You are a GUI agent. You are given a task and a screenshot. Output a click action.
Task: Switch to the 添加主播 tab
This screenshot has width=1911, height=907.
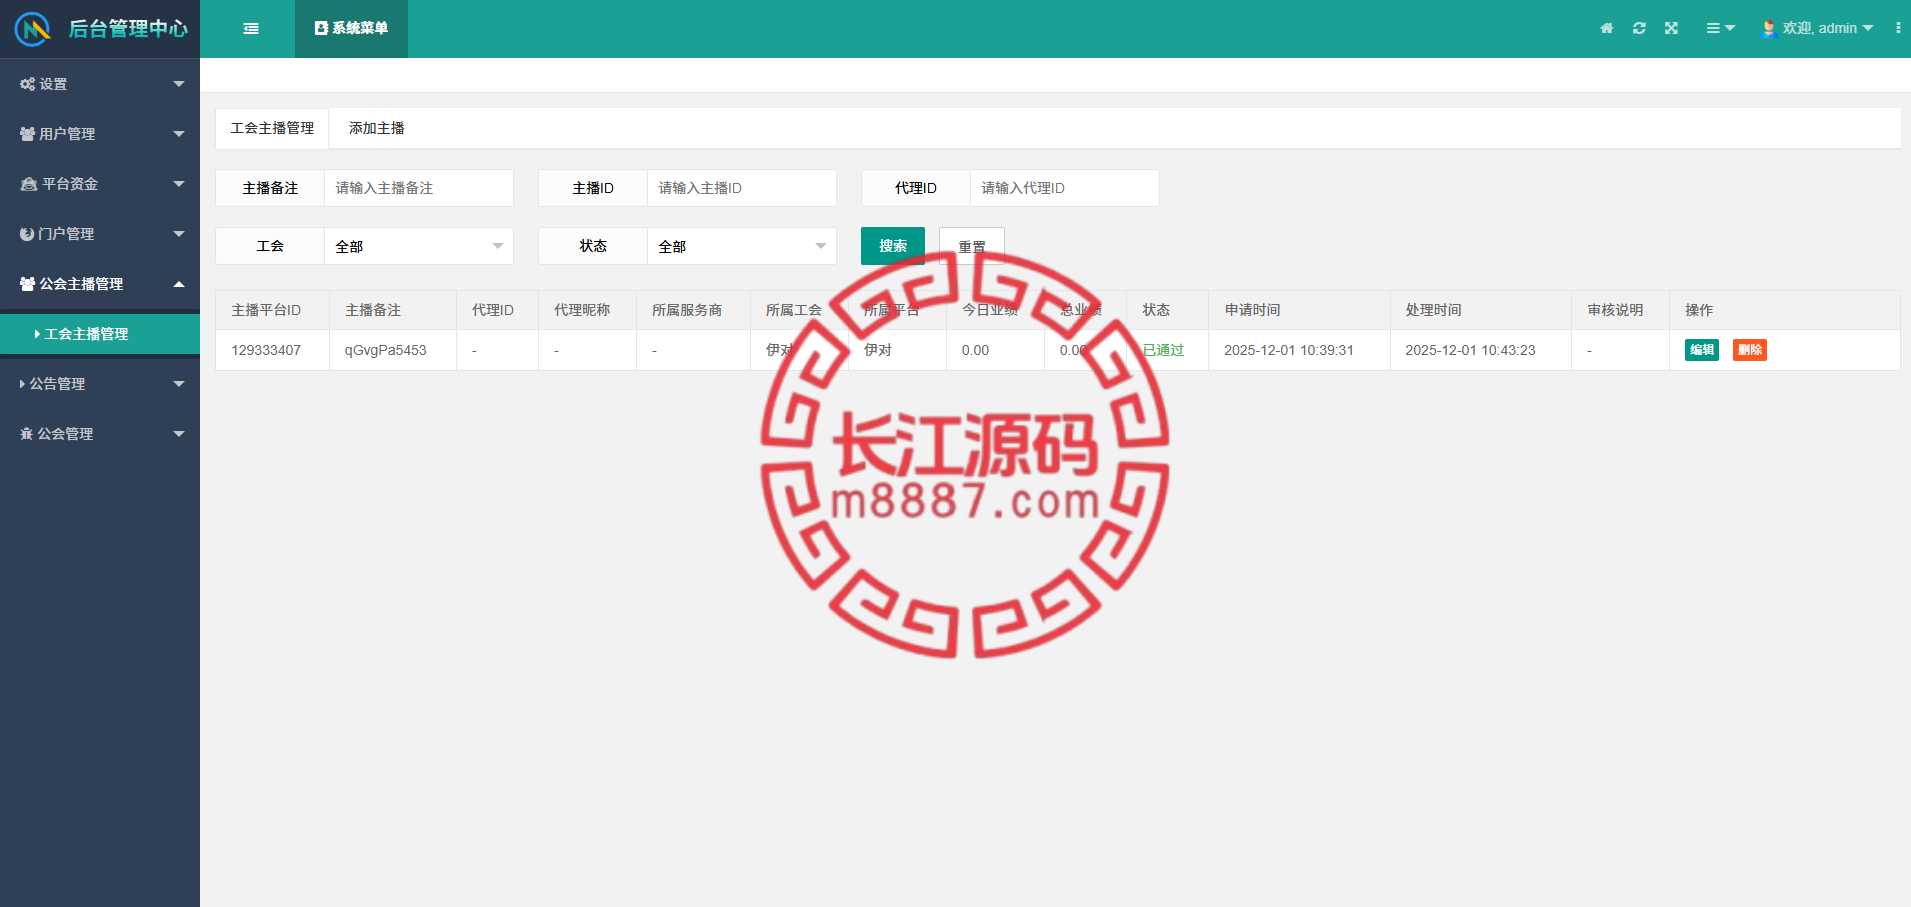pos(377,128)
